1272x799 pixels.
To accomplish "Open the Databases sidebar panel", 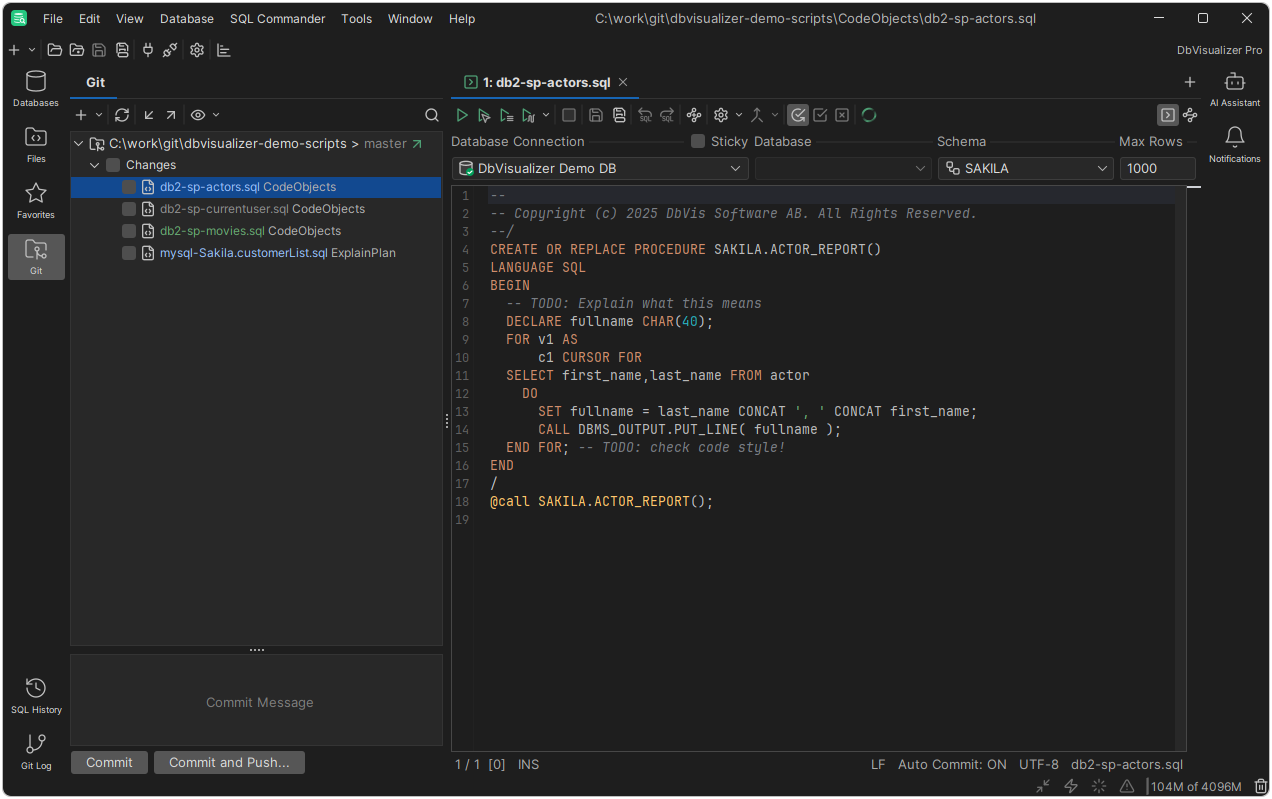I will 36,89.
